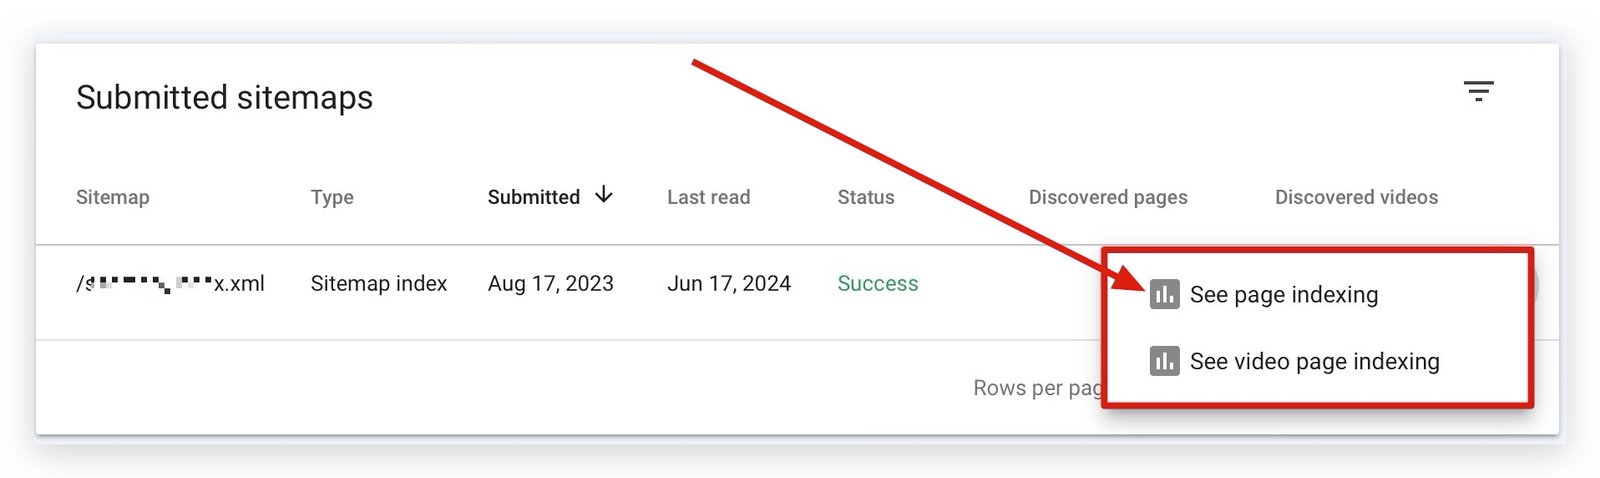Choose See video page indexing from the menu
The image size is (1600, 478).
(1314, 361)
